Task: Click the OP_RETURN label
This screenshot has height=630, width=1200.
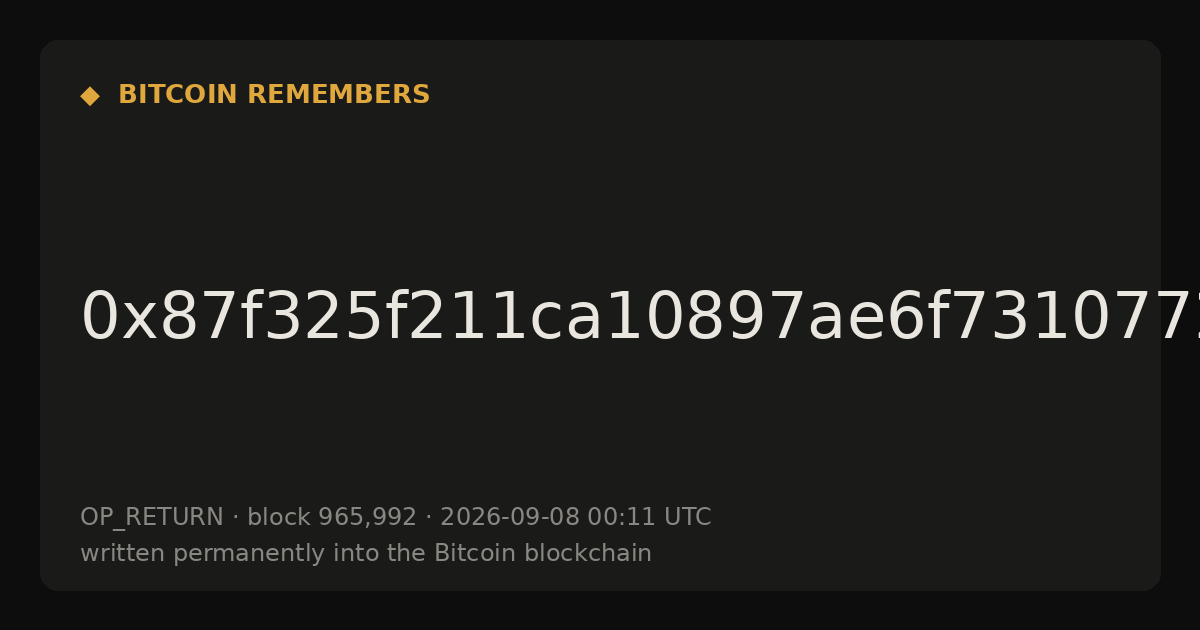Action: point(152,518)
